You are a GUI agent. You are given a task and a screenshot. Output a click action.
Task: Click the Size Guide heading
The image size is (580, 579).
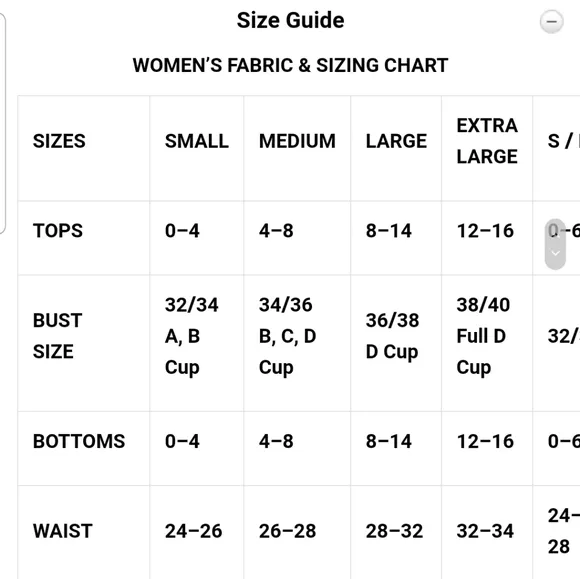(290, 20)
